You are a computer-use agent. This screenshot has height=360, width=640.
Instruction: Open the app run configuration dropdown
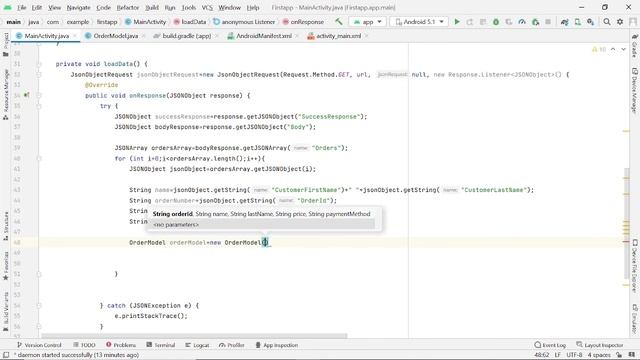point(368,22)
